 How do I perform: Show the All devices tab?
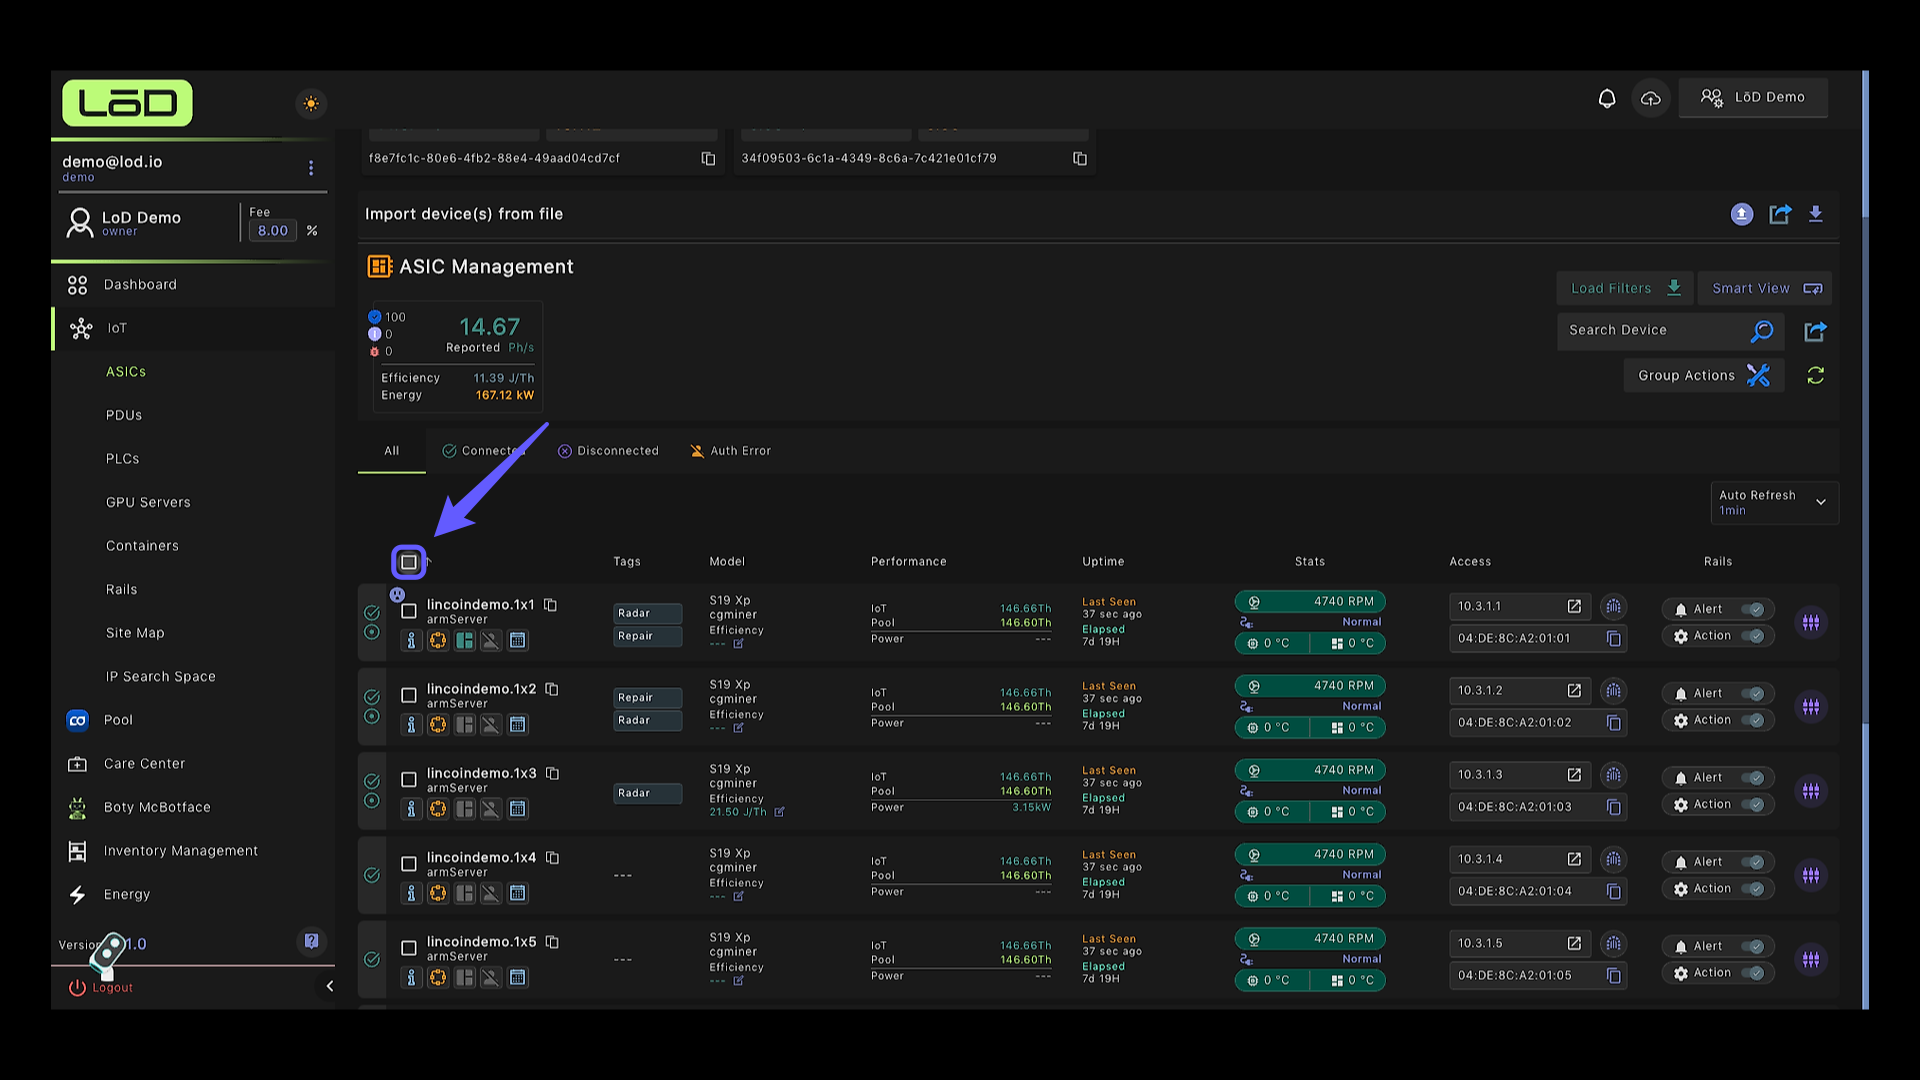pos(392,451)
